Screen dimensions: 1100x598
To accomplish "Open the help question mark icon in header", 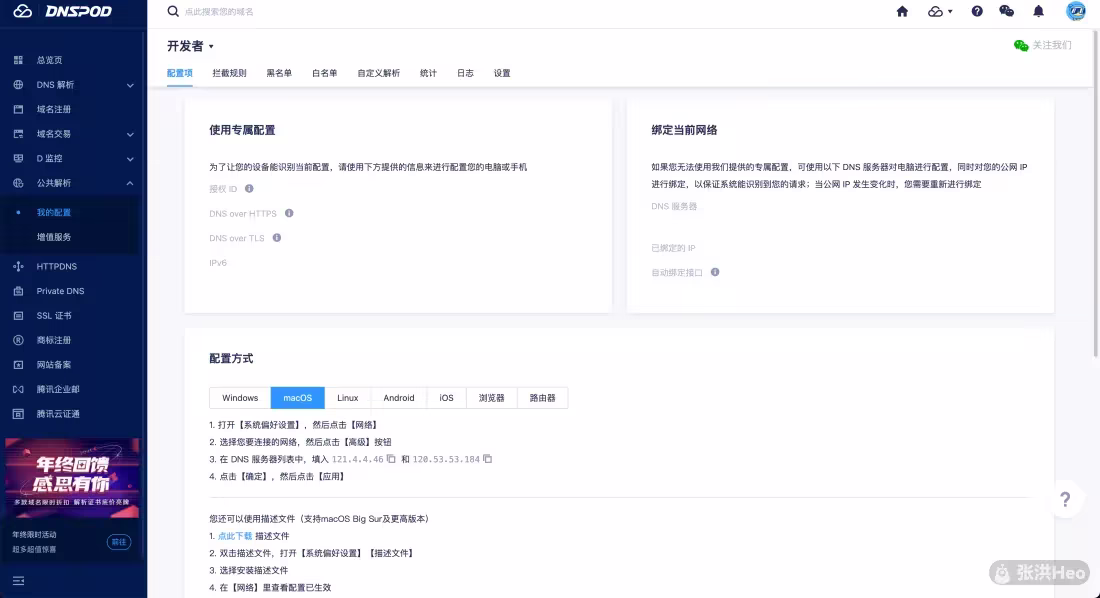I will click(977, 11).
